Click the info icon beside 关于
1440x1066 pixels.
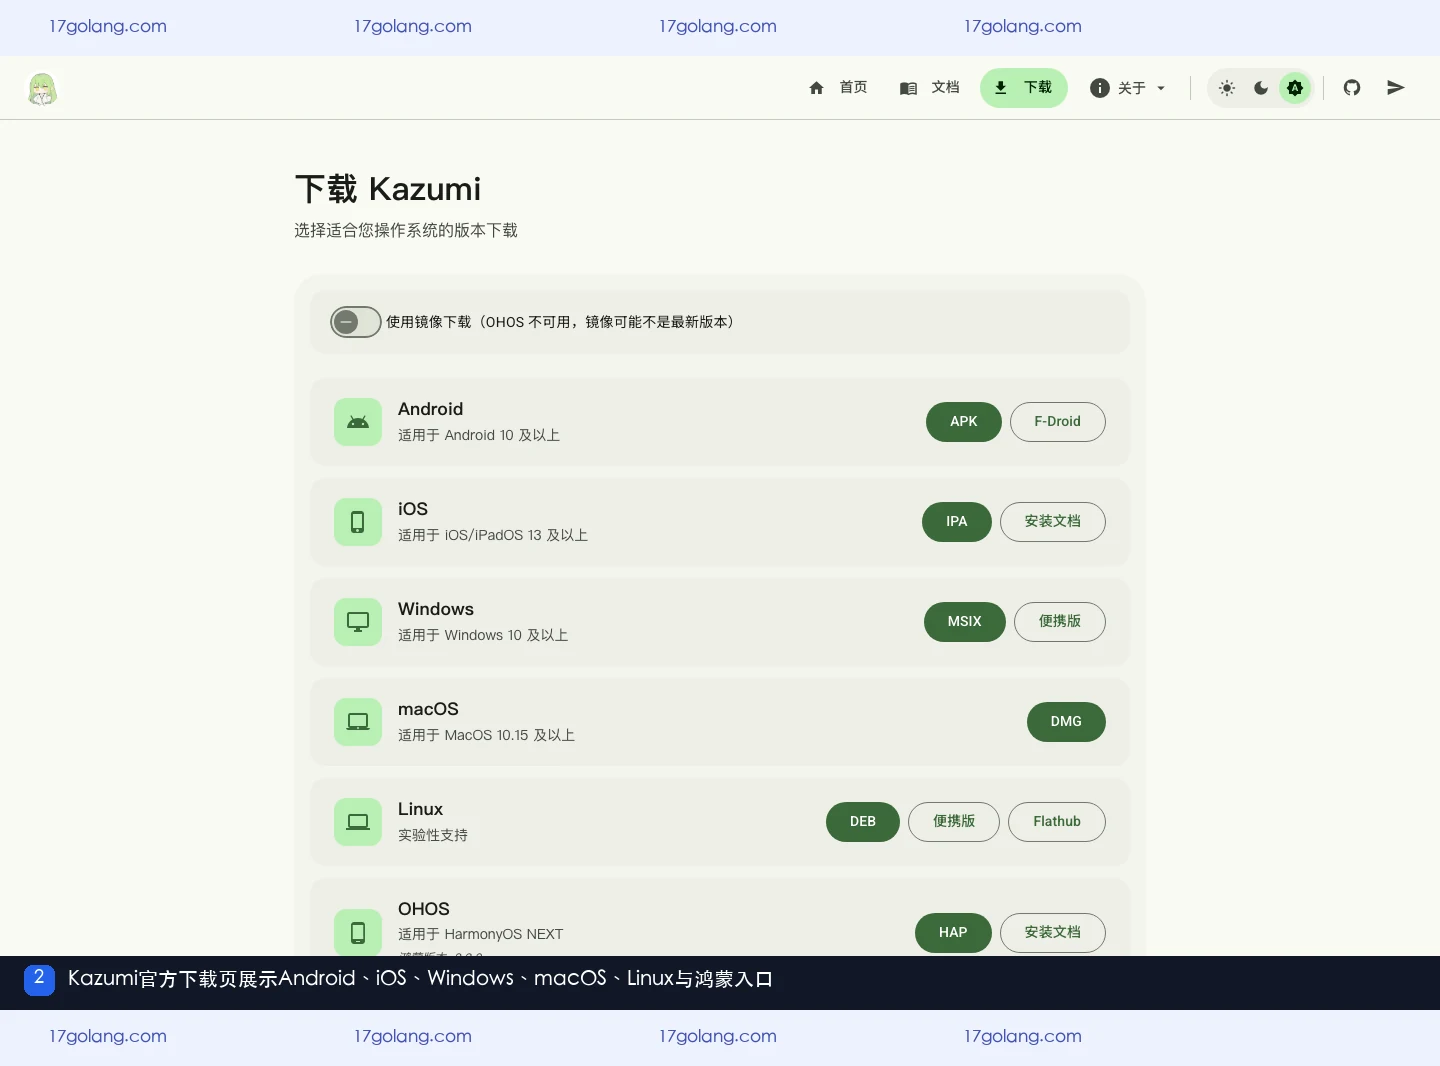(1100, 88)
